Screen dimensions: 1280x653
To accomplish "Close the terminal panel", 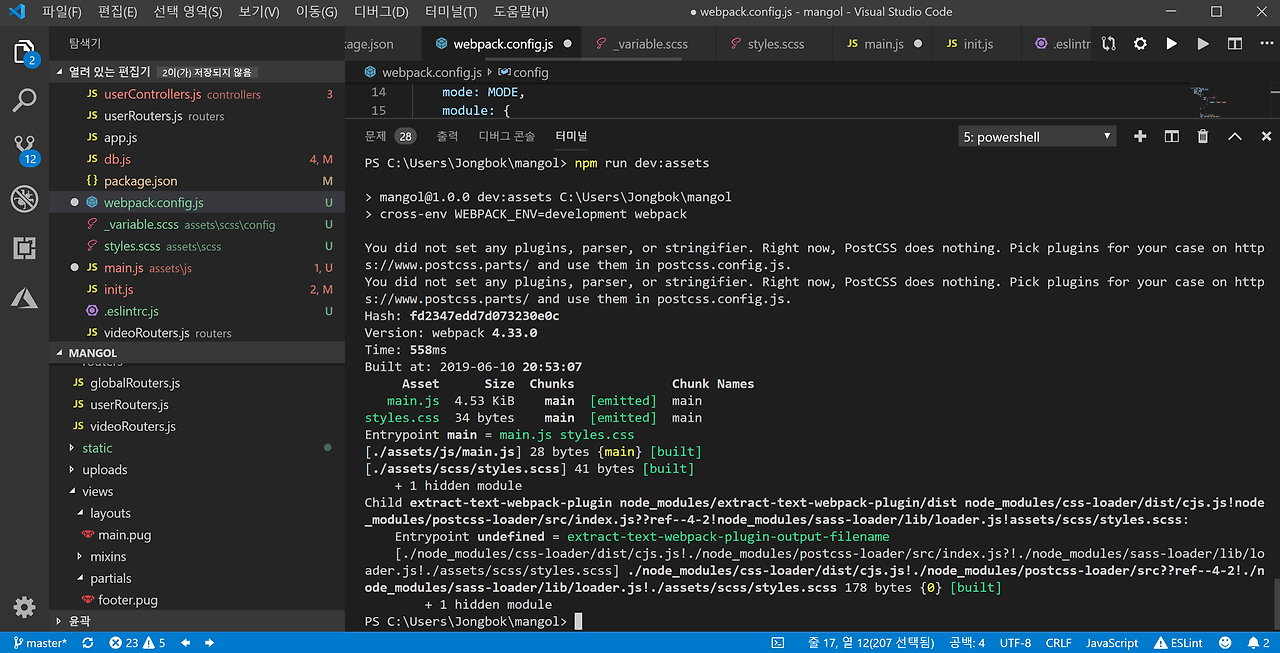I will (1266, 136).
